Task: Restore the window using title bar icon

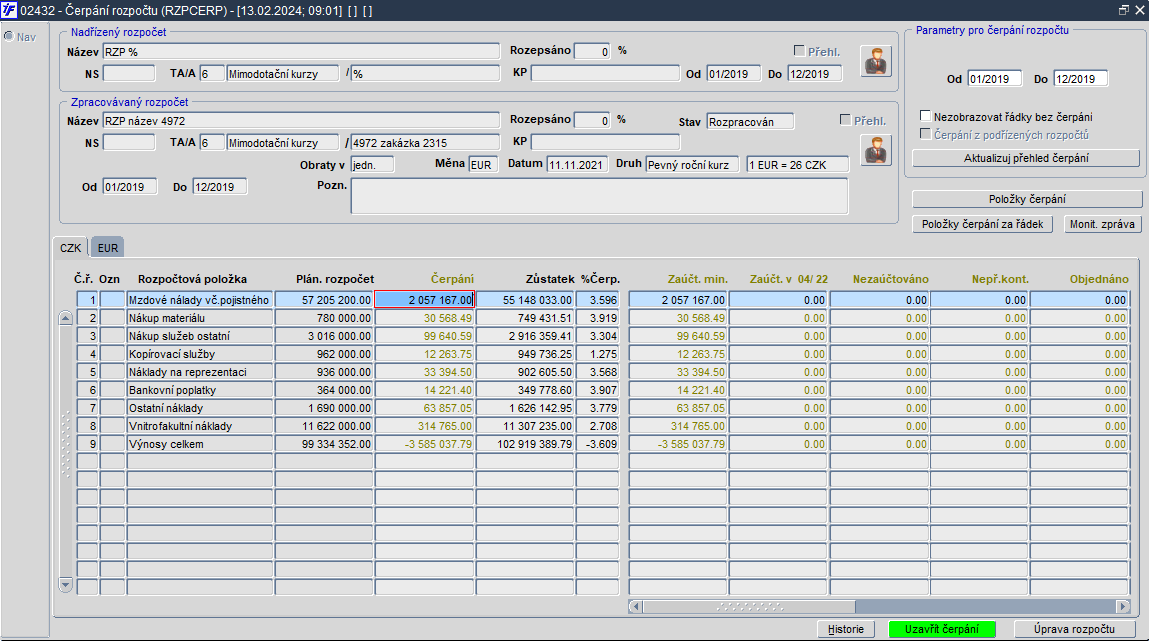Action: pos(1123,10)
